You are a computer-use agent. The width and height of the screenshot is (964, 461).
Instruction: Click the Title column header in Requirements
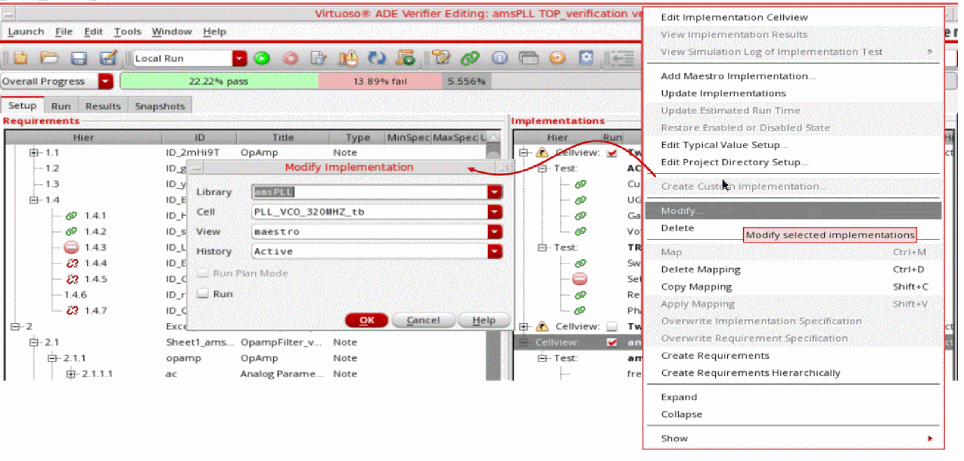pyautogui.click(x=283, y=138)
